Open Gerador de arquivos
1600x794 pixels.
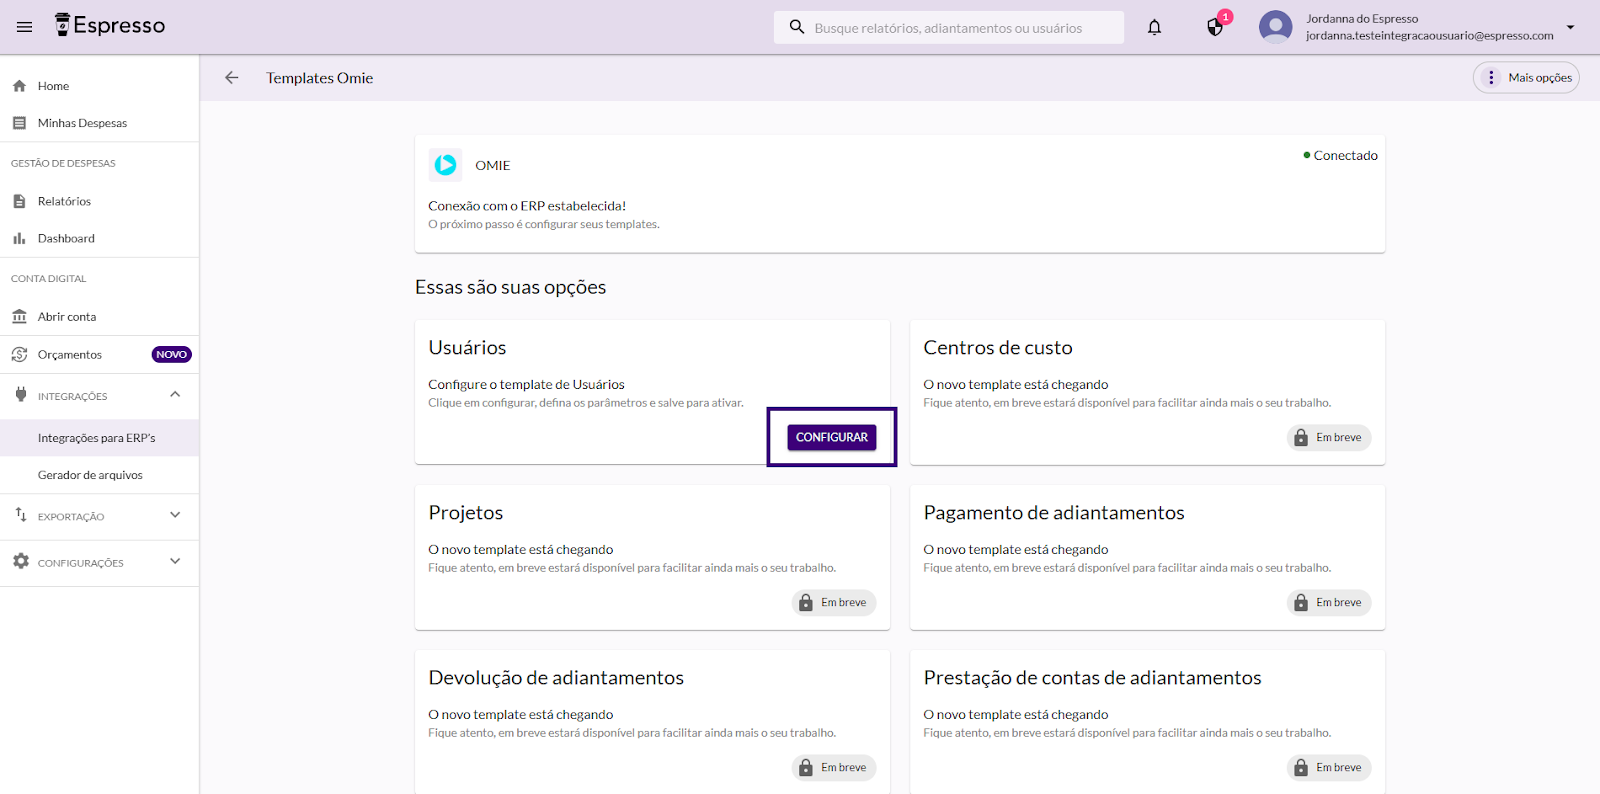tap(99, 475)
